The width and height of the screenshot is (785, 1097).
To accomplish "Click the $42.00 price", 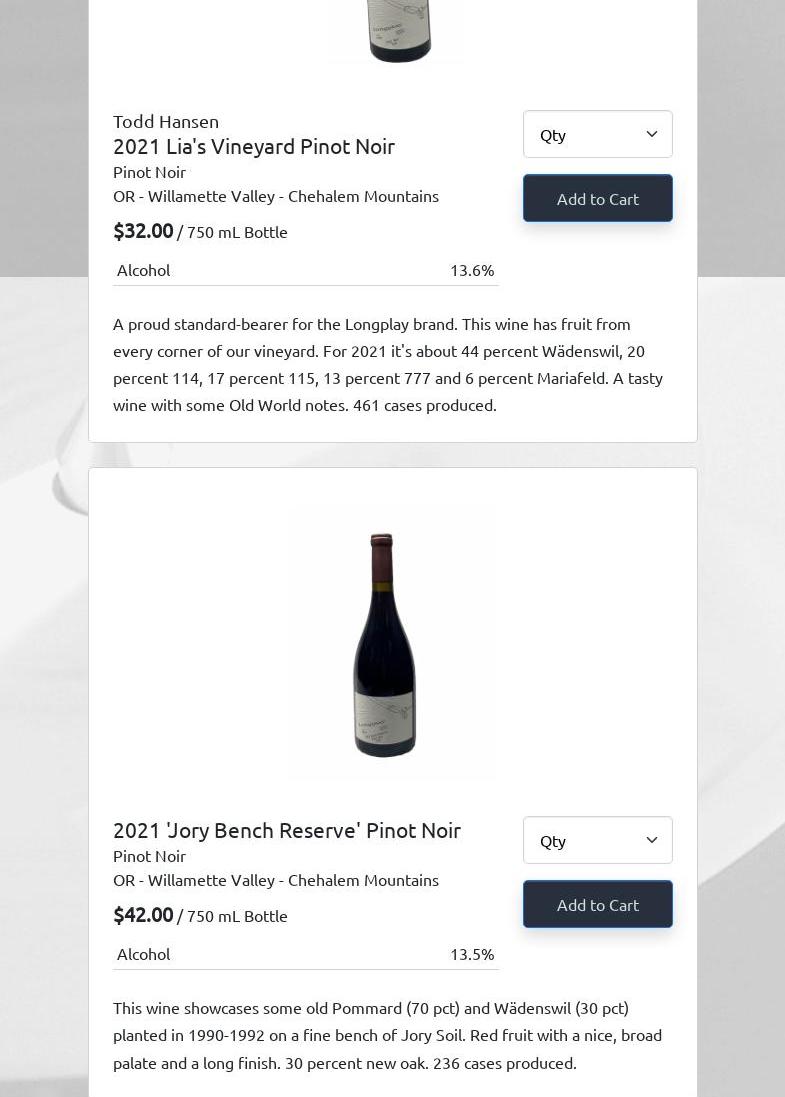I will pyautogui.click(x=143, y=915).
